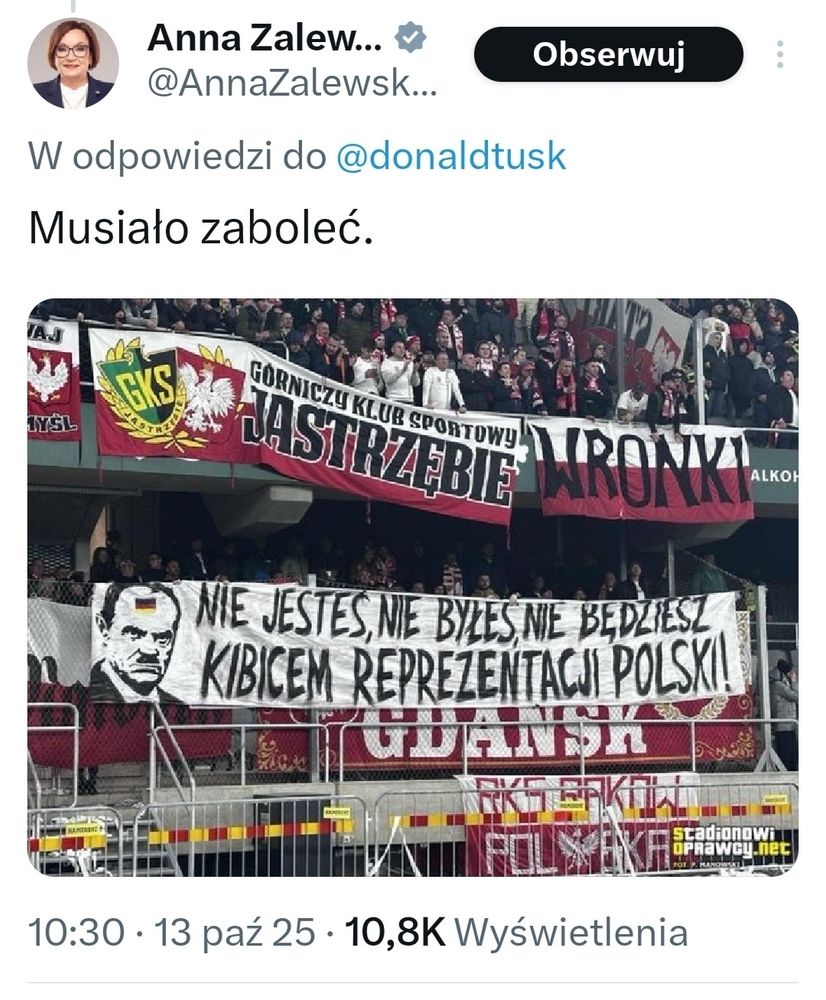Screen dimensions: 826x1000
Task: Open the 10:30 timestamp link
Action: [77, 932]
